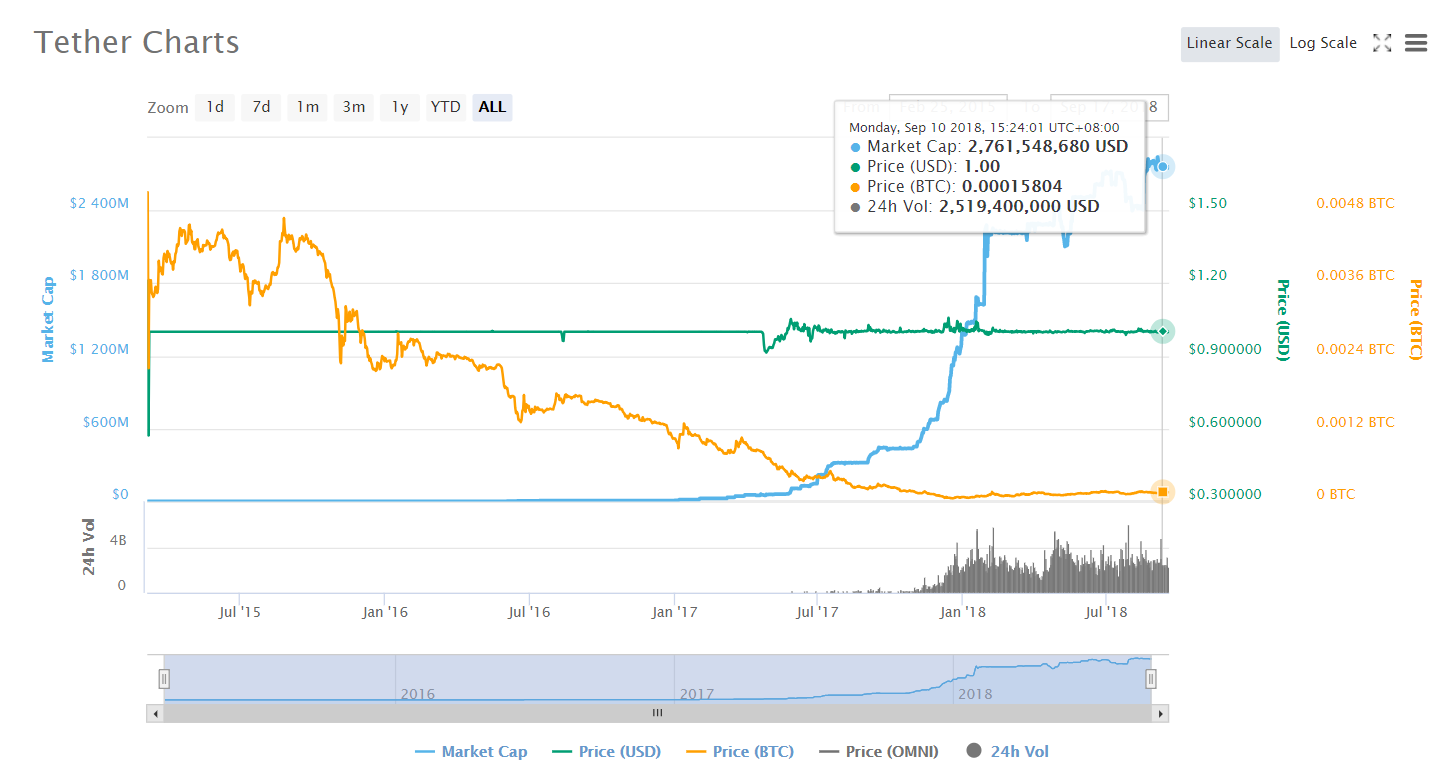
Task: Set zoom range to 1d
Action: coord(215,107)
